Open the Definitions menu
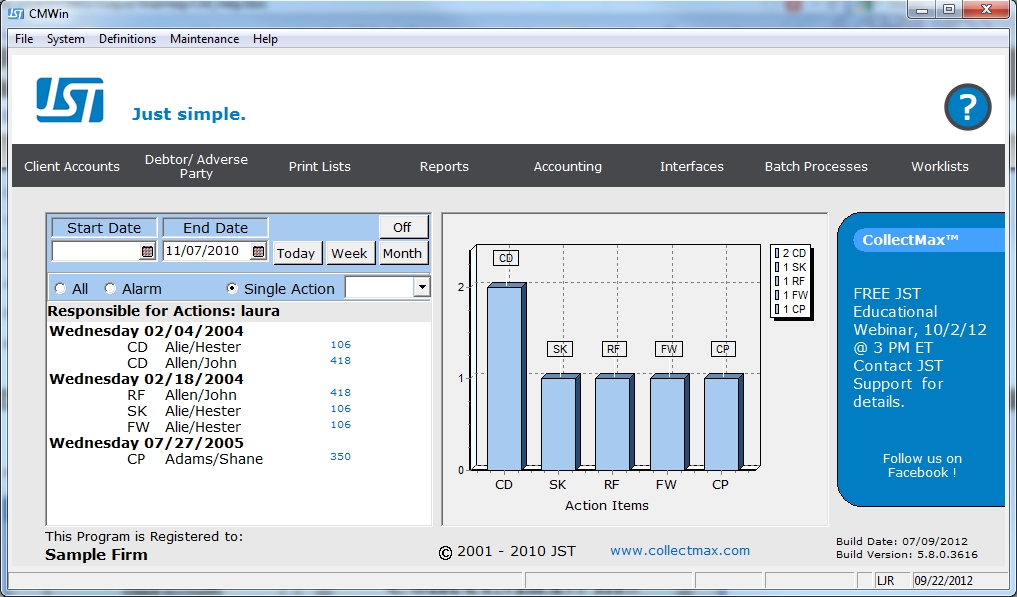 click(x=127, y=39)
